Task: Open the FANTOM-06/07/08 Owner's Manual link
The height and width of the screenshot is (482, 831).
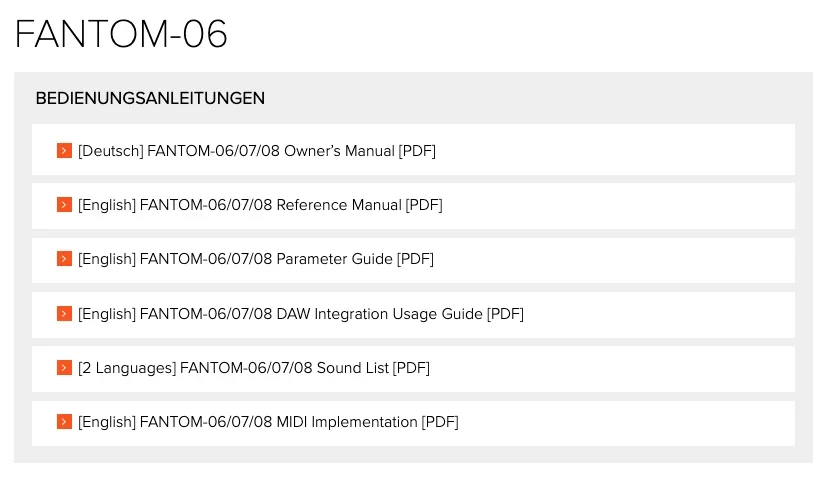Action: point(270,151)
